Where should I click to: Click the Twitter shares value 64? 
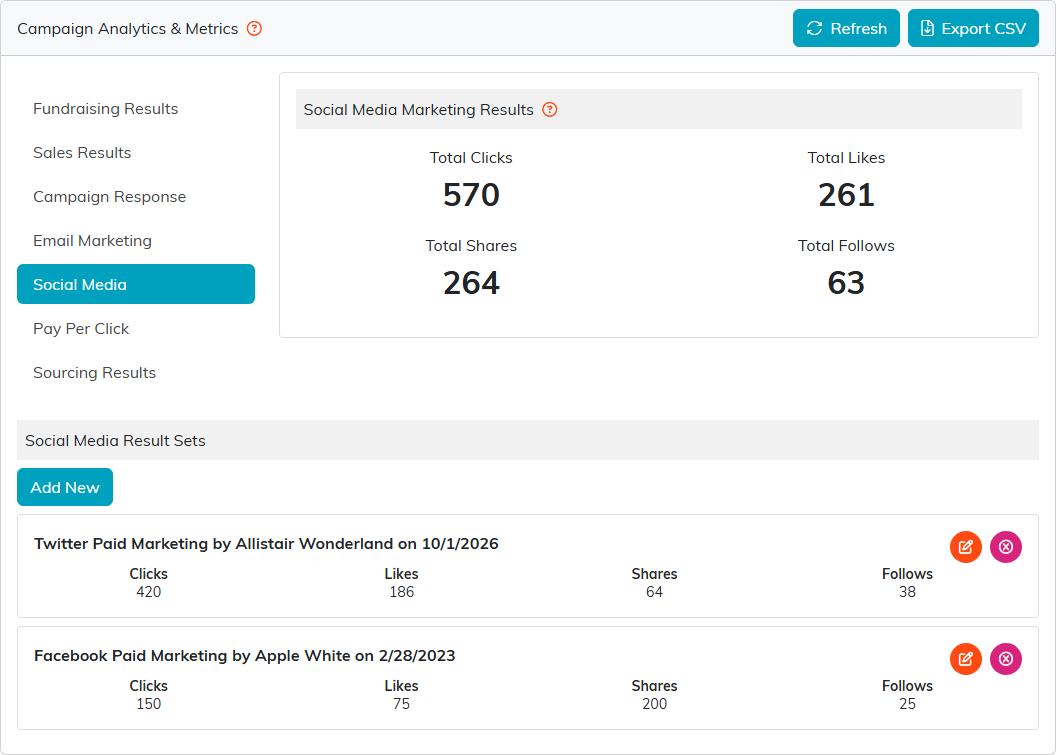(x=655, y=592)
